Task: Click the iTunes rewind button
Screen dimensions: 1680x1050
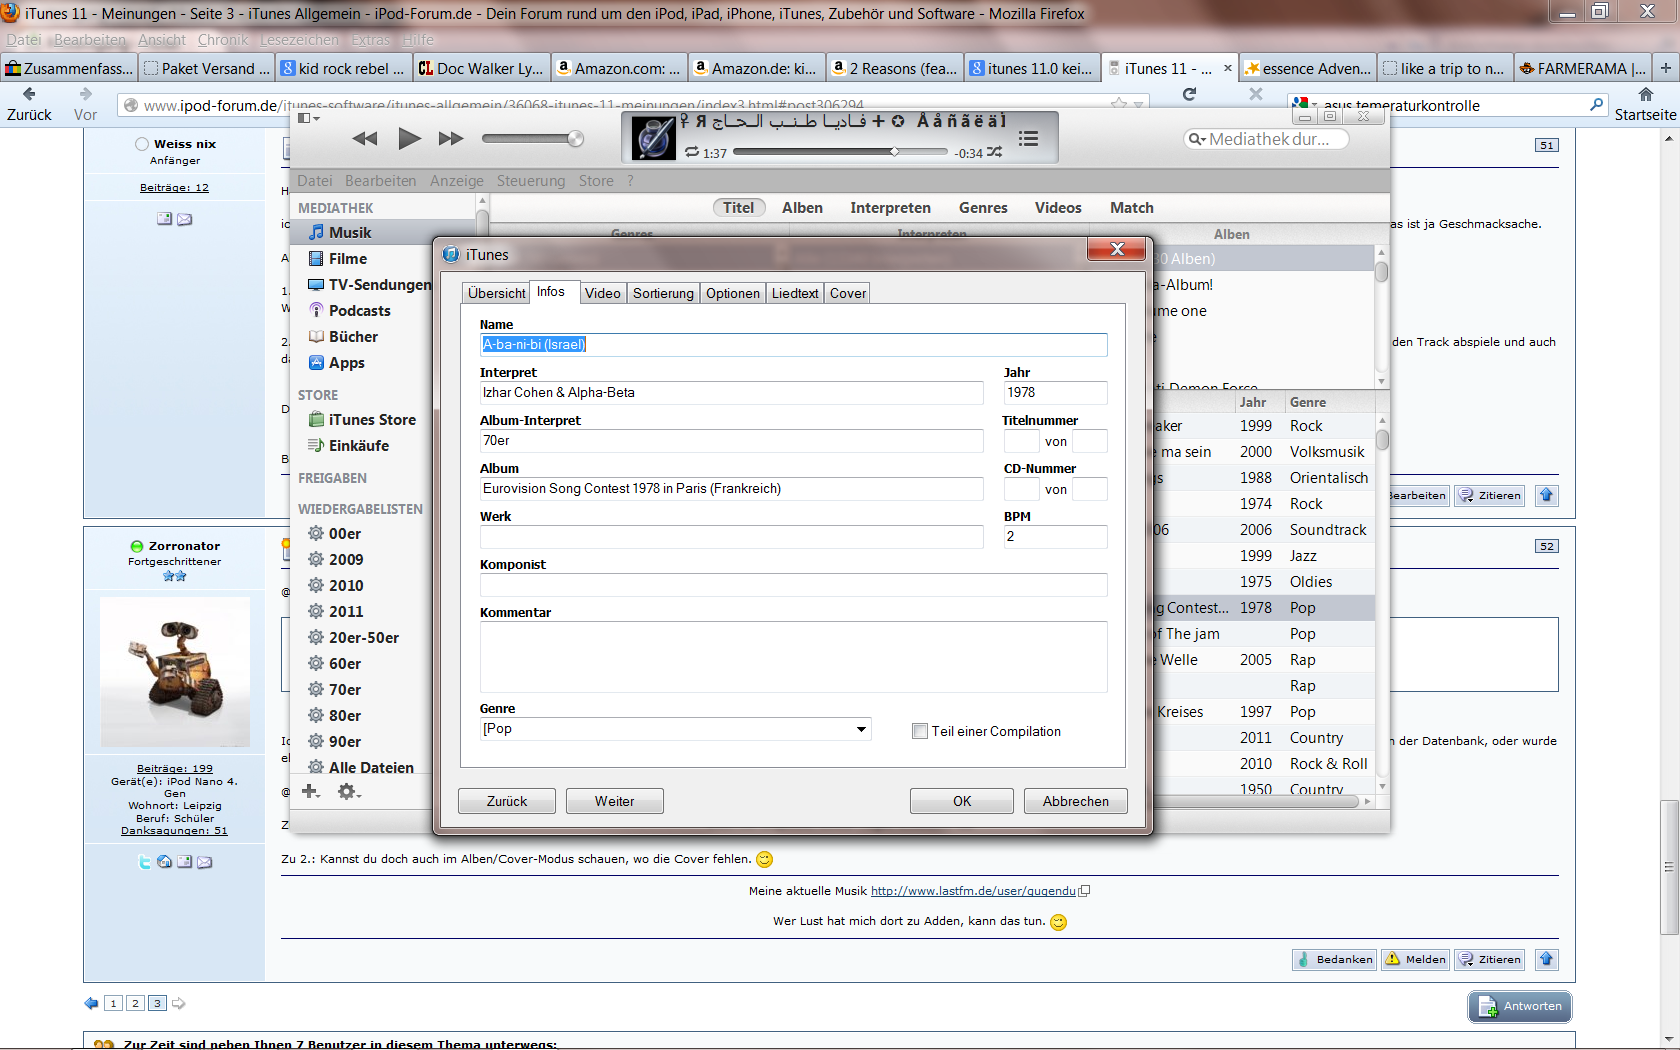Action: [x=365, y=138]
